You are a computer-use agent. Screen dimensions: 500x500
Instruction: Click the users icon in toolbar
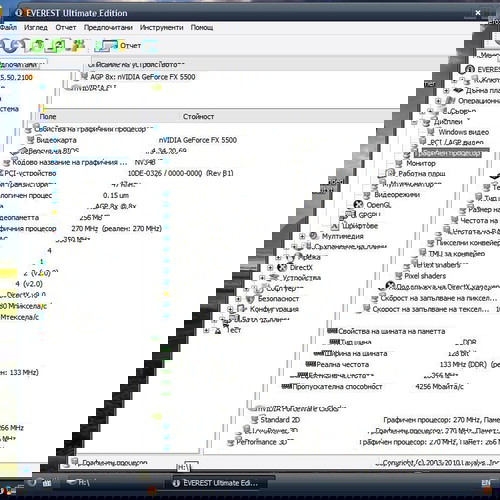click(x=78, y=46)
